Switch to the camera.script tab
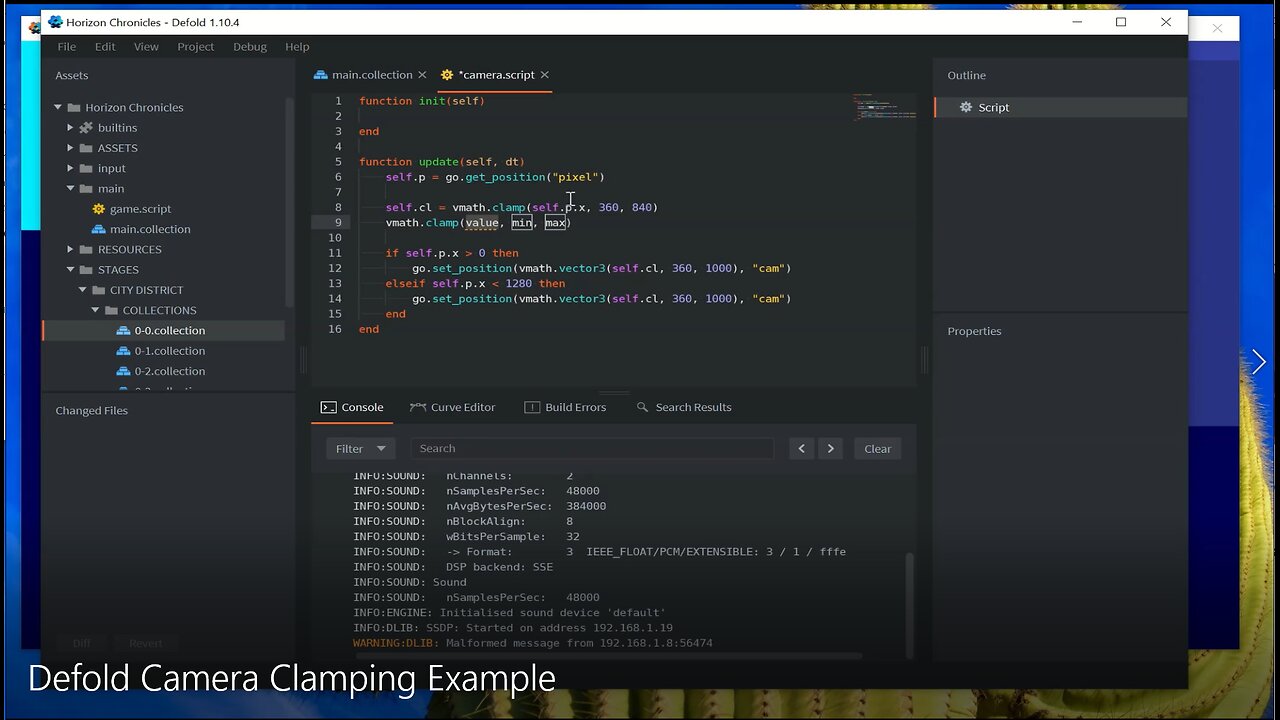This screenshot has height=720, width=1280. click(497, 75)
